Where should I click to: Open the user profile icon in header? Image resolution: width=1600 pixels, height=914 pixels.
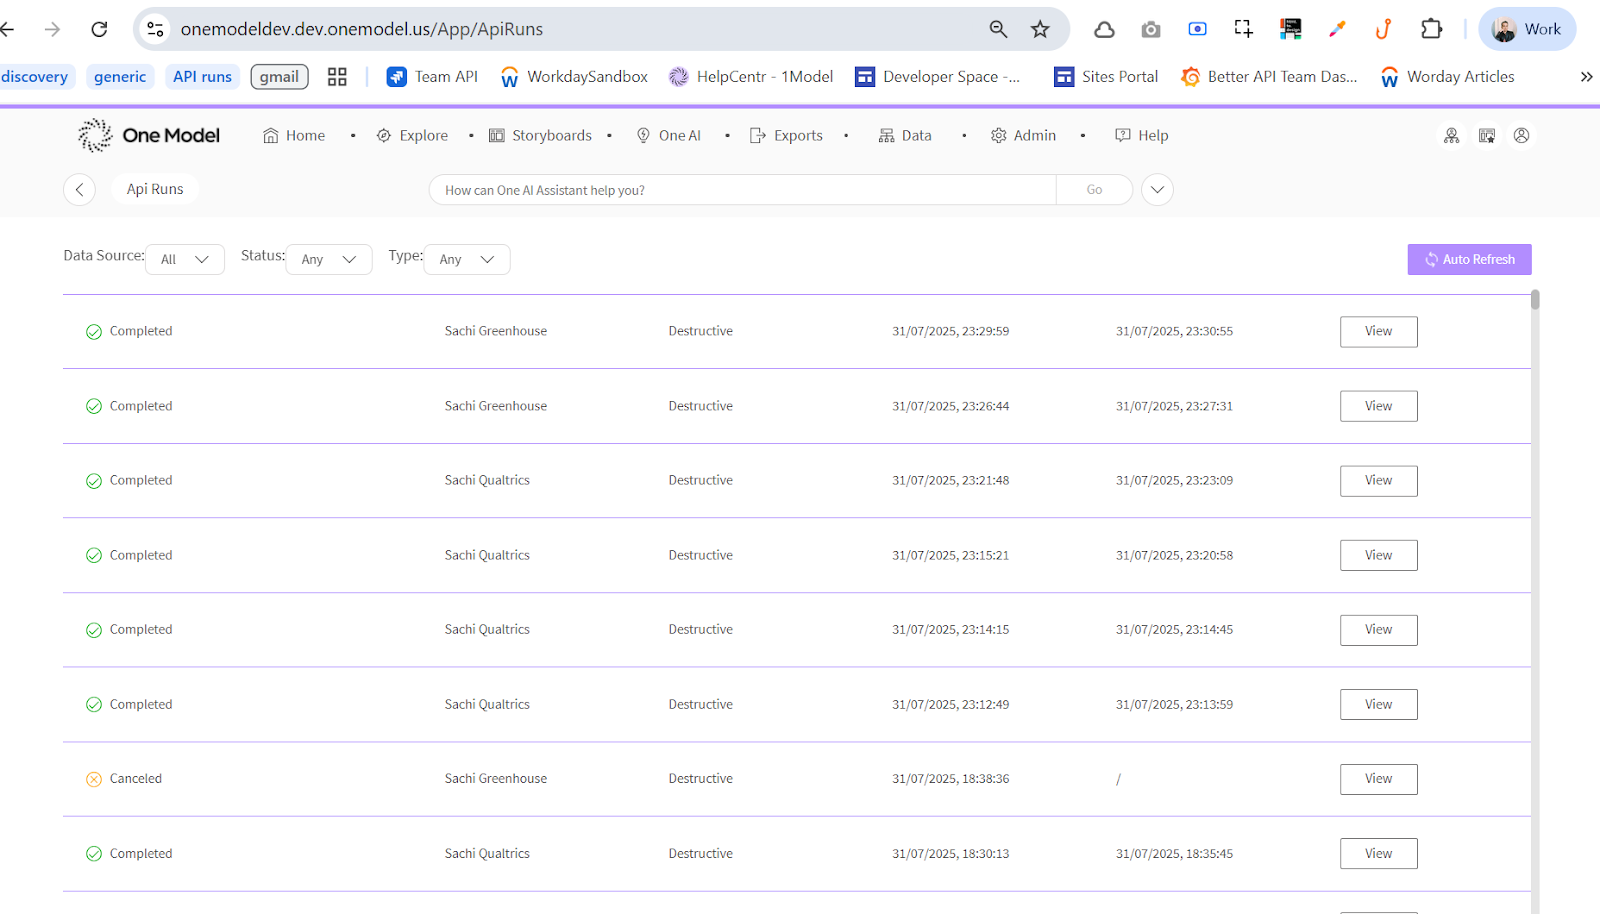1521,135
